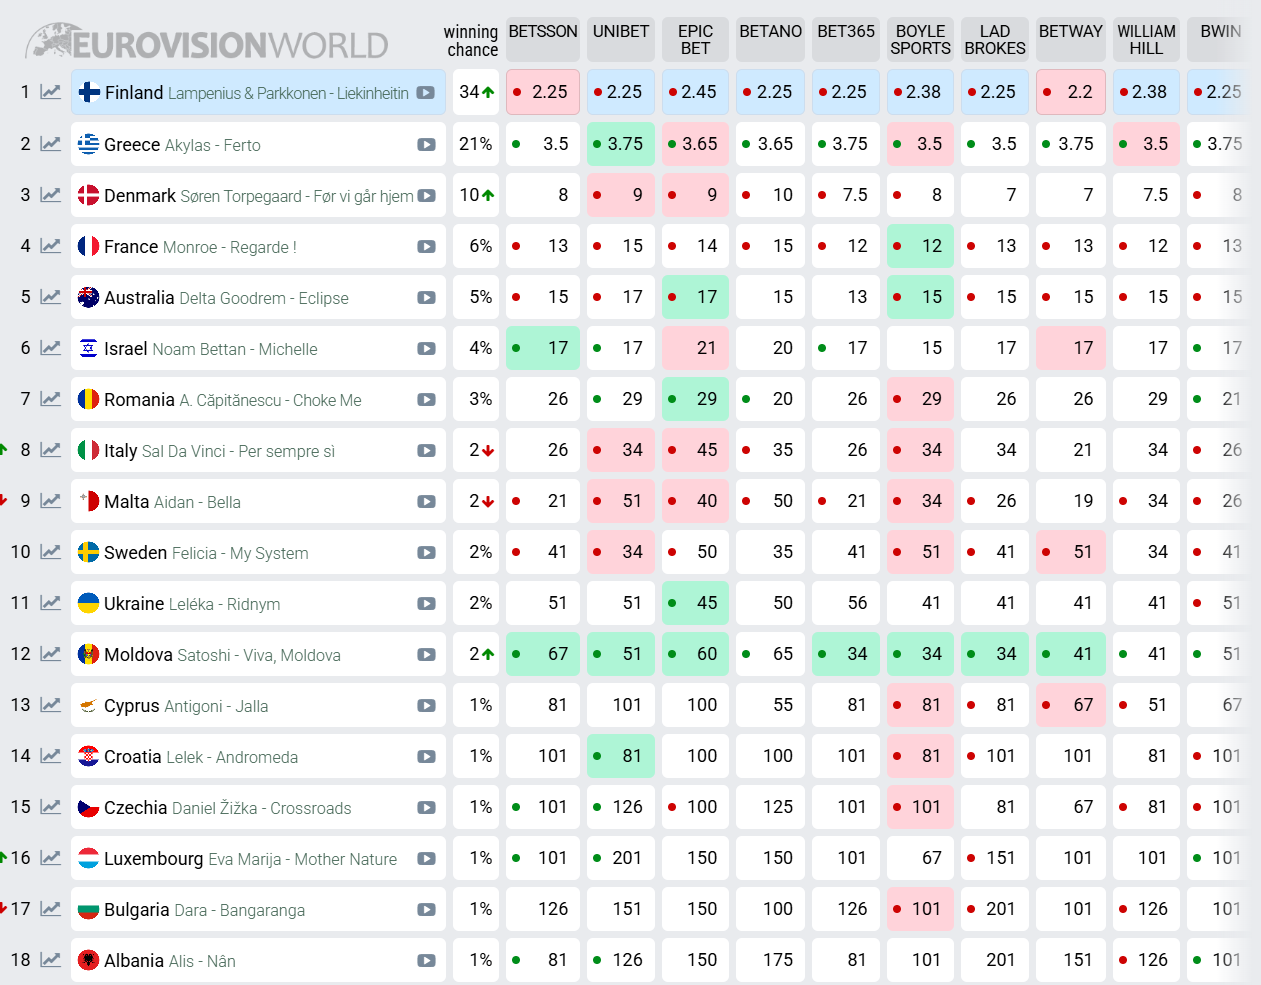Select the WILLIAM HILL bookmaker column header

point(1146,40)
